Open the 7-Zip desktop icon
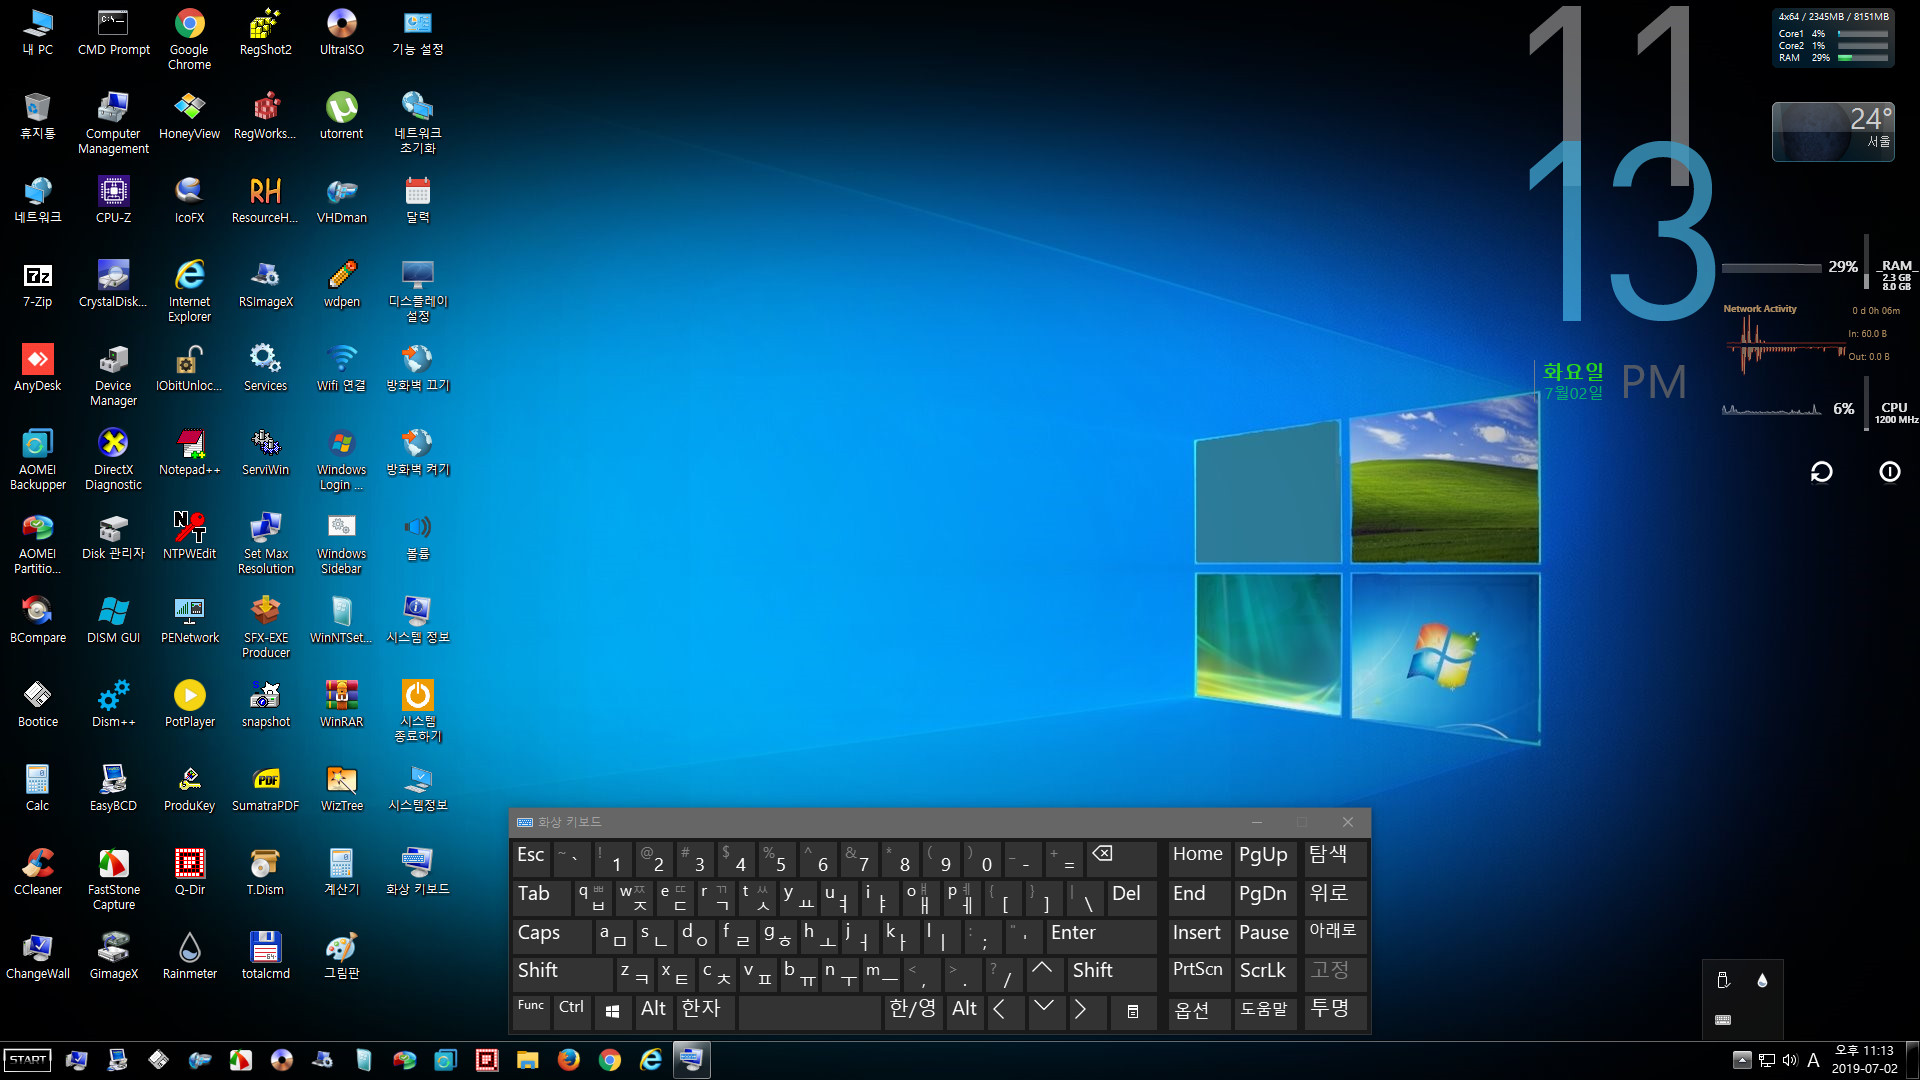The height and width of the screenshot is (1080, 1920). pos(37,284)
